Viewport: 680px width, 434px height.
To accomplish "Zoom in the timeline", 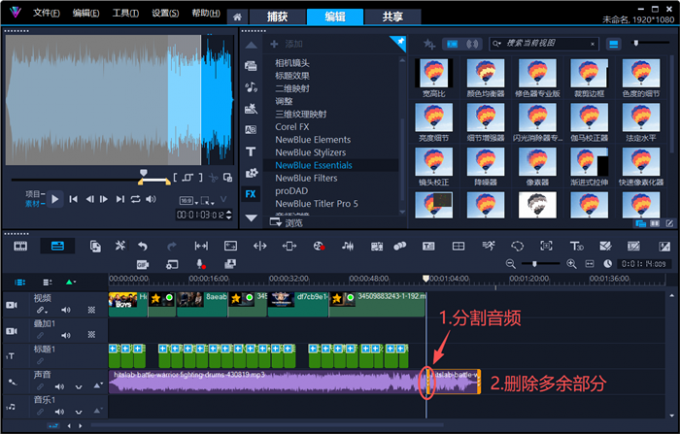I will [571, 264].
